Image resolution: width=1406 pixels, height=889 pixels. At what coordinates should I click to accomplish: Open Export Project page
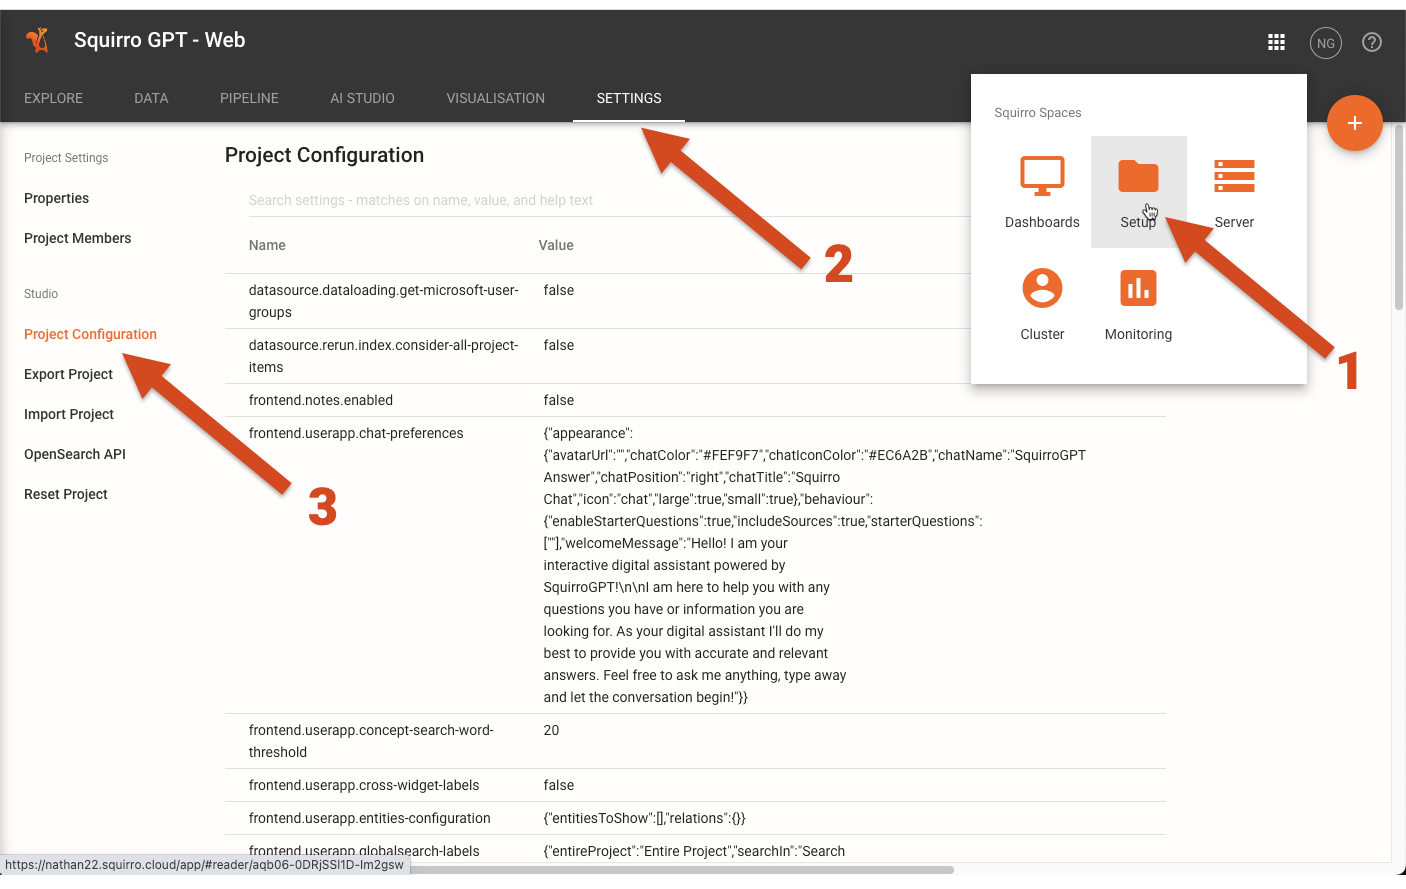click(68, 374)
